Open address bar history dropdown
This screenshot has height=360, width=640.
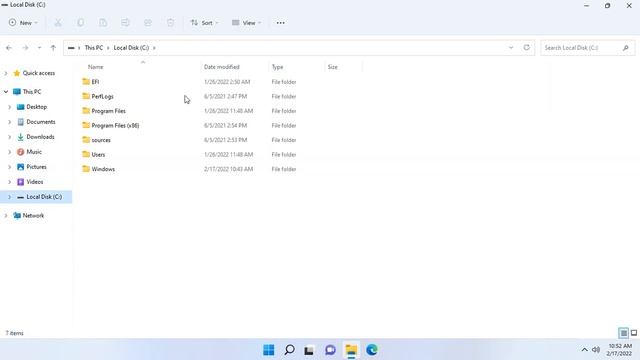click(511, 48)
